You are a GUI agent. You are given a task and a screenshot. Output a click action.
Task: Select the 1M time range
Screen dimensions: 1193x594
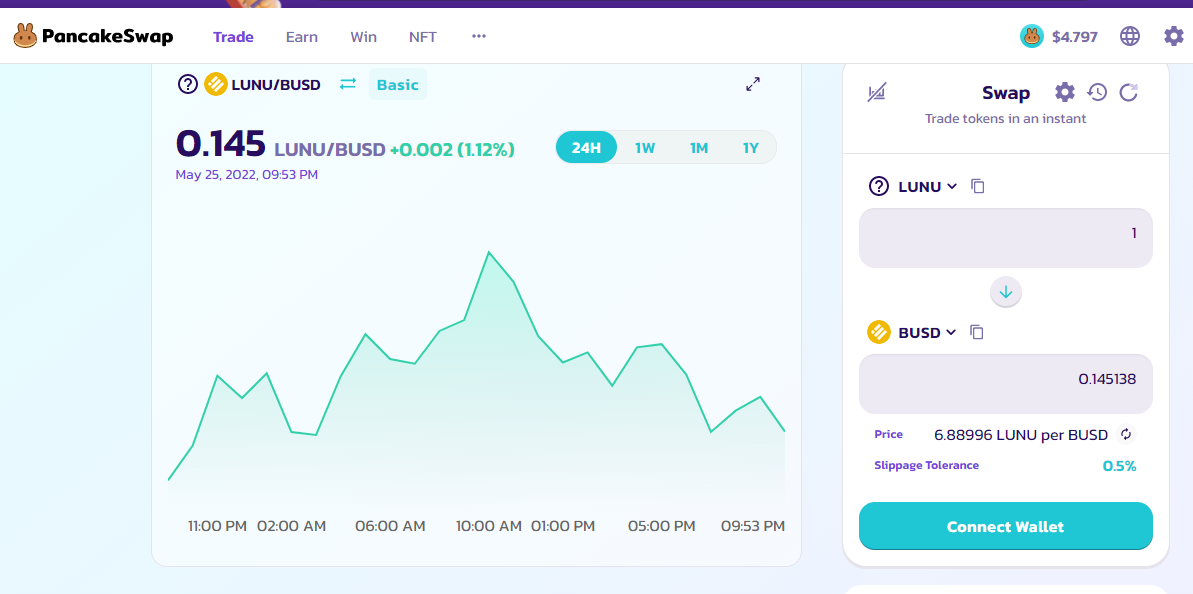coord(698,148)
